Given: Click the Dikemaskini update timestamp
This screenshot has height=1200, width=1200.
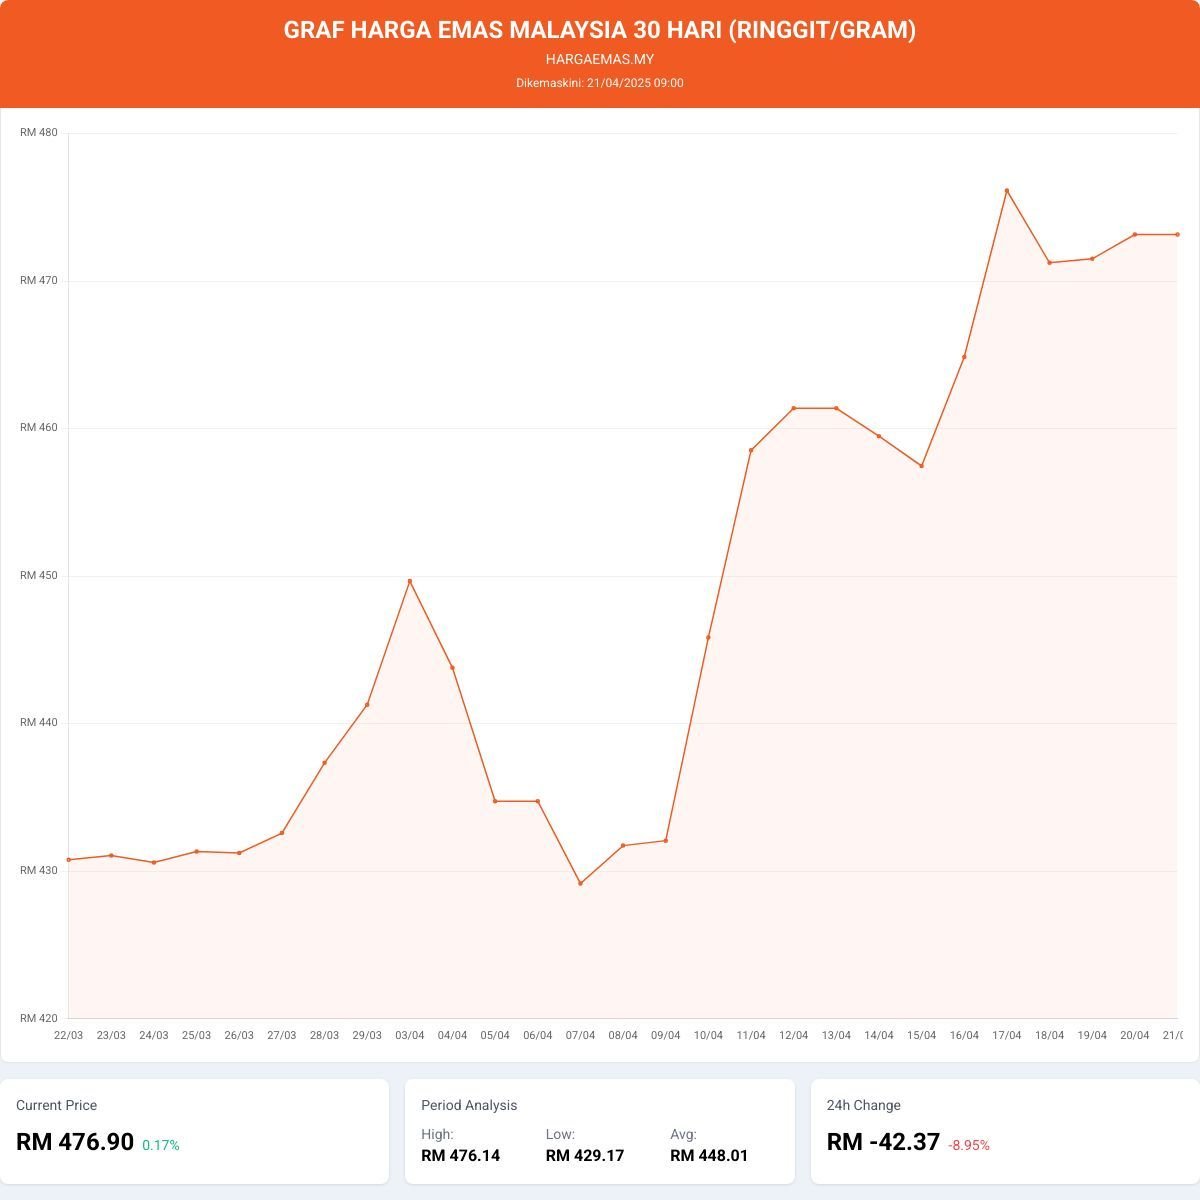Looking at the screenshot, I should click(600, 83).
